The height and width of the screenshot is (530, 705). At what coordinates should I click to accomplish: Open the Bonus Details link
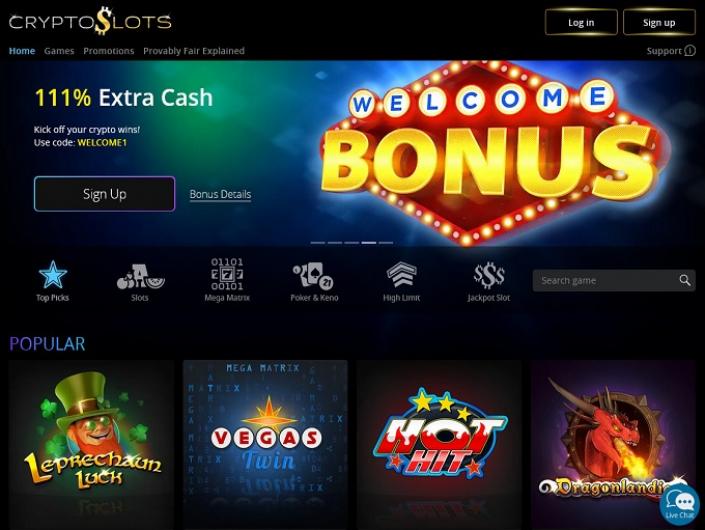point(220,194)
